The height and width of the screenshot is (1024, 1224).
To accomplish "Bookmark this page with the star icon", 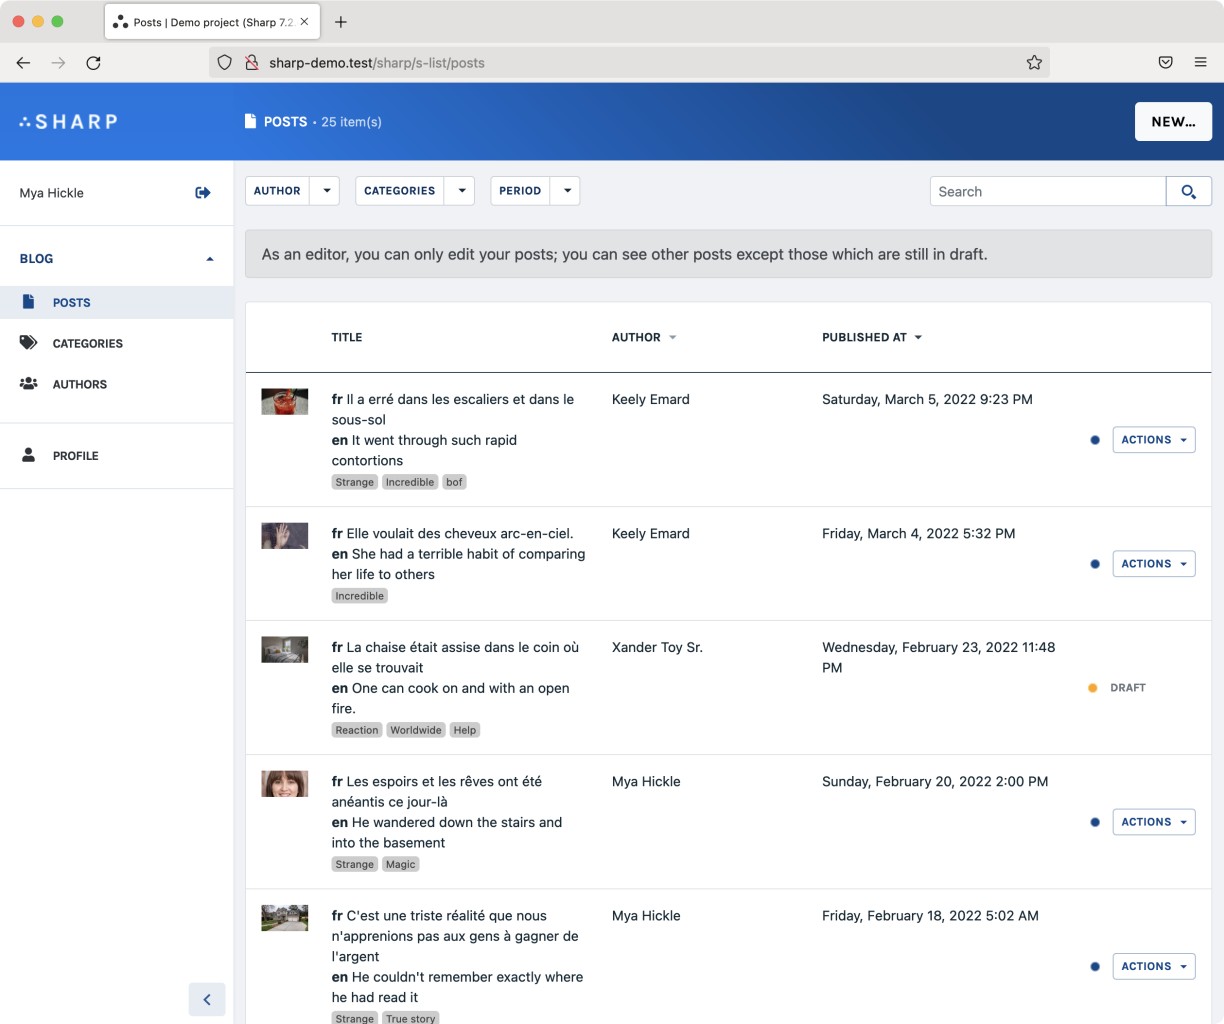I will [1034, 62].
